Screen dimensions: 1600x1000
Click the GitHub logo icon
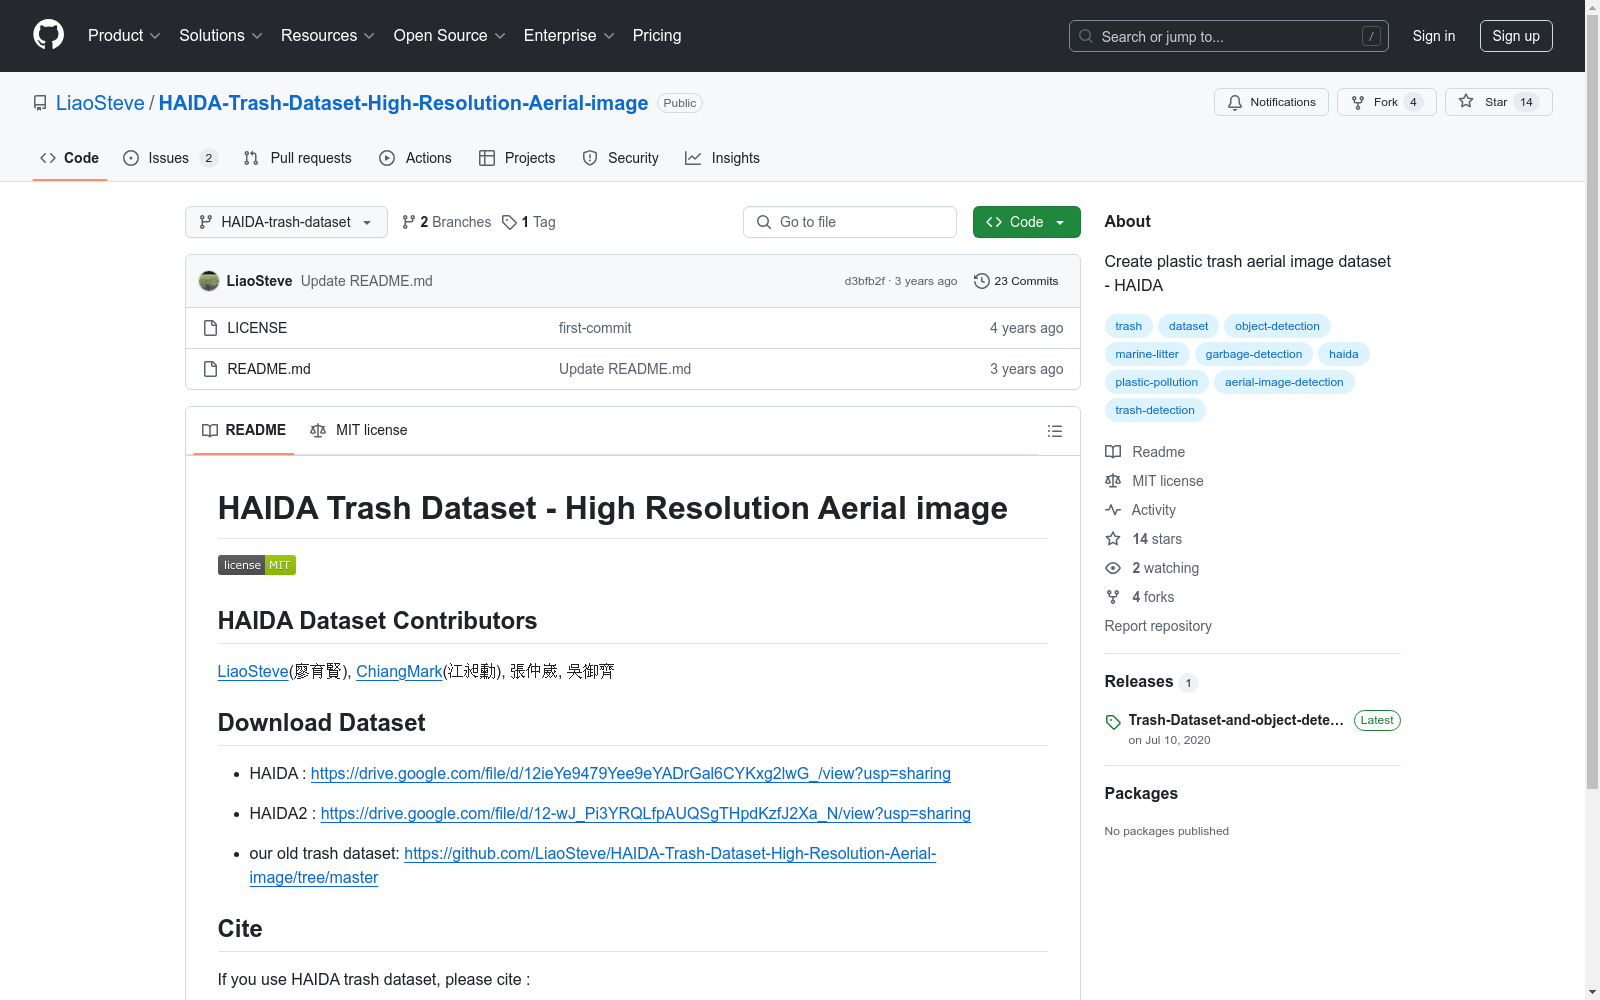pyautogui.click(x=48, y=35)
